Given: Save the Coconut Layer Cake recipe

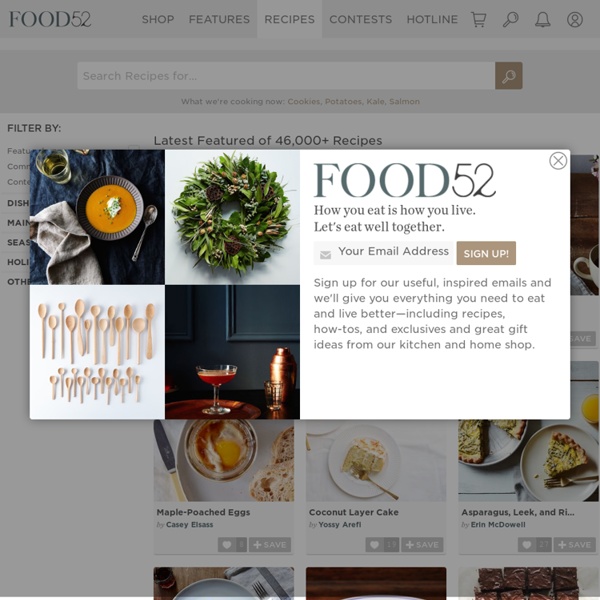Looking at the screenshot, I should 422,545.
